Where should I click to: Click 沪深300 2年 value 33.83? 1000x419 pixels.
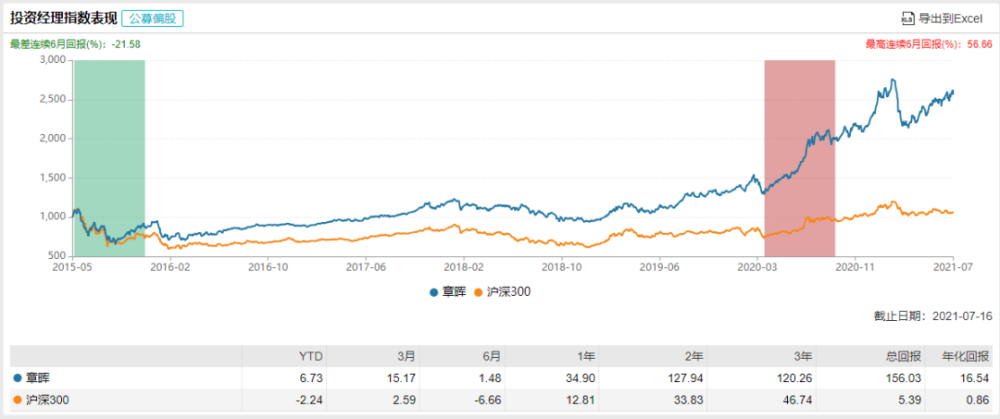689,399
